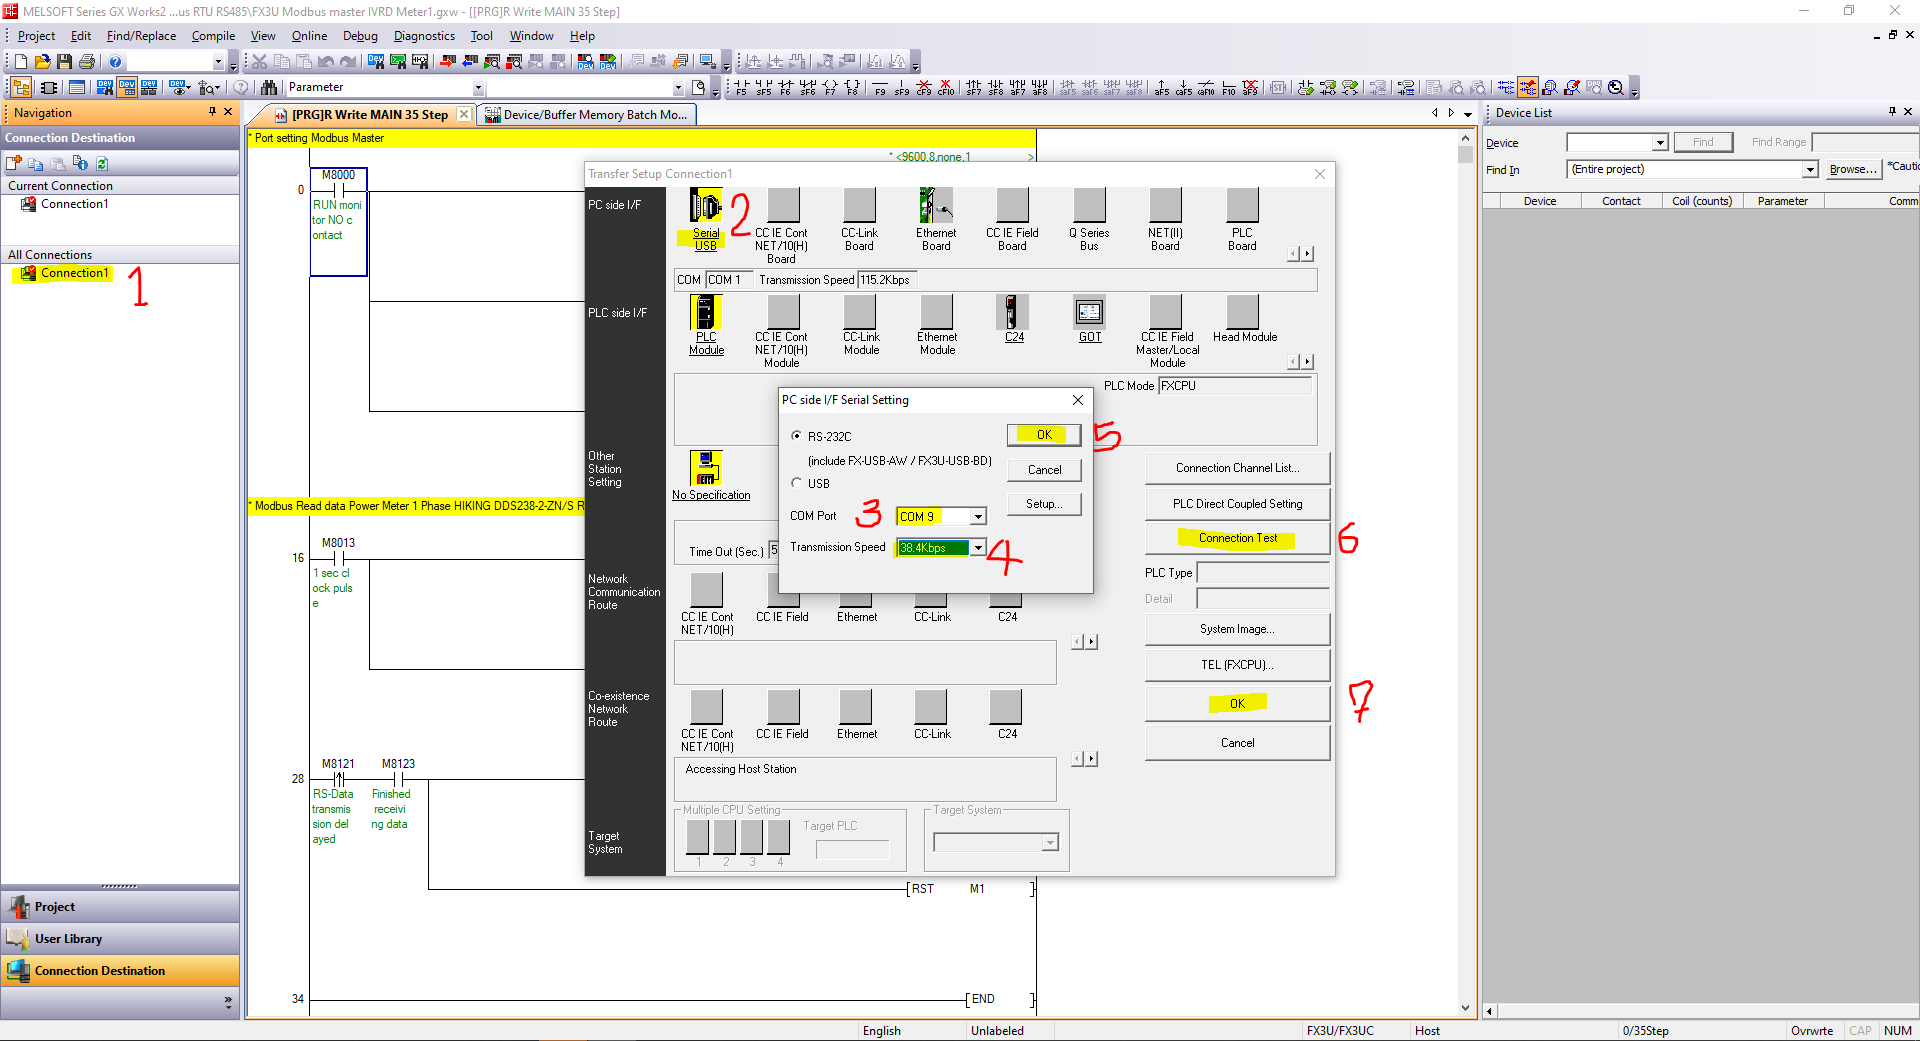Image resolution: width=1920 pixels, height=1041 pixels.
Task: Select the PLC Module icon
Action: coord(705,313)
